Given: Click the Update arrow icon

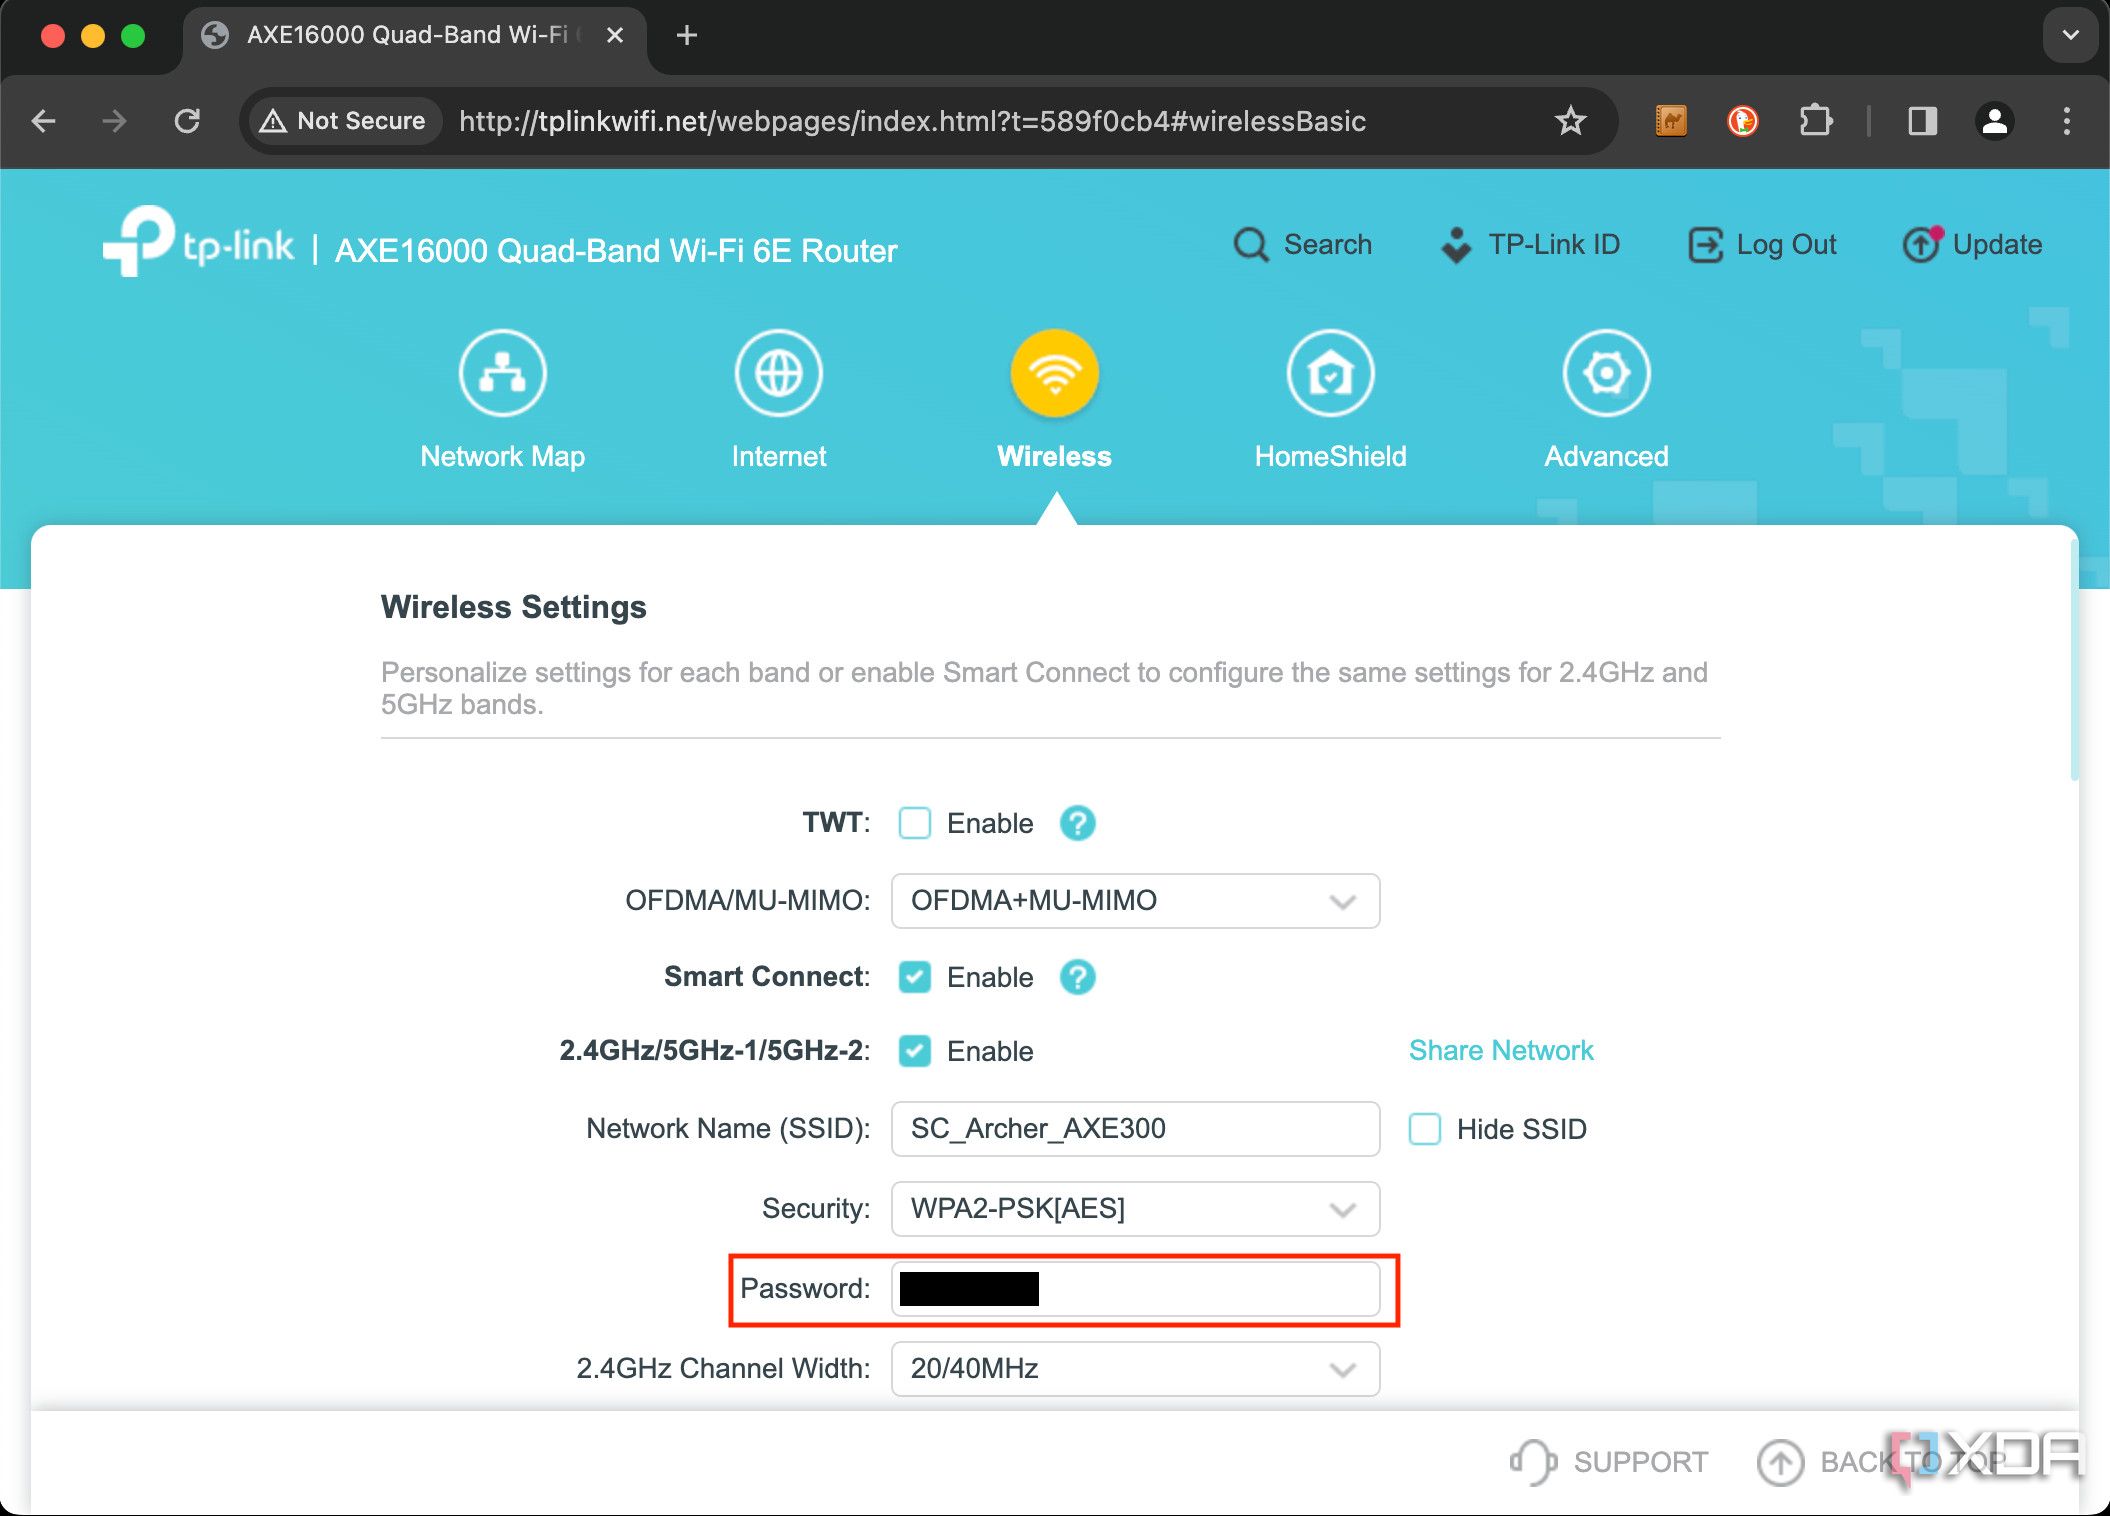Looking at the screenshot, I should (1921, 244).
